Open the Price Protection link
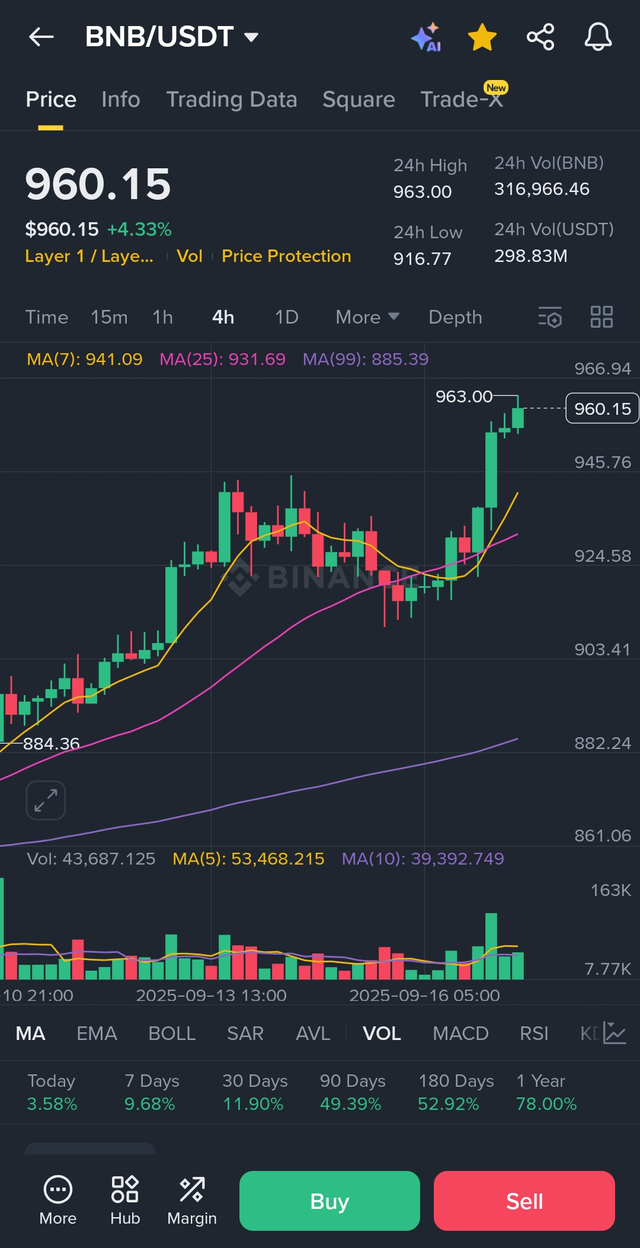Image resolution: width=640 pixels, height=1248 pixels. [286, 256]
